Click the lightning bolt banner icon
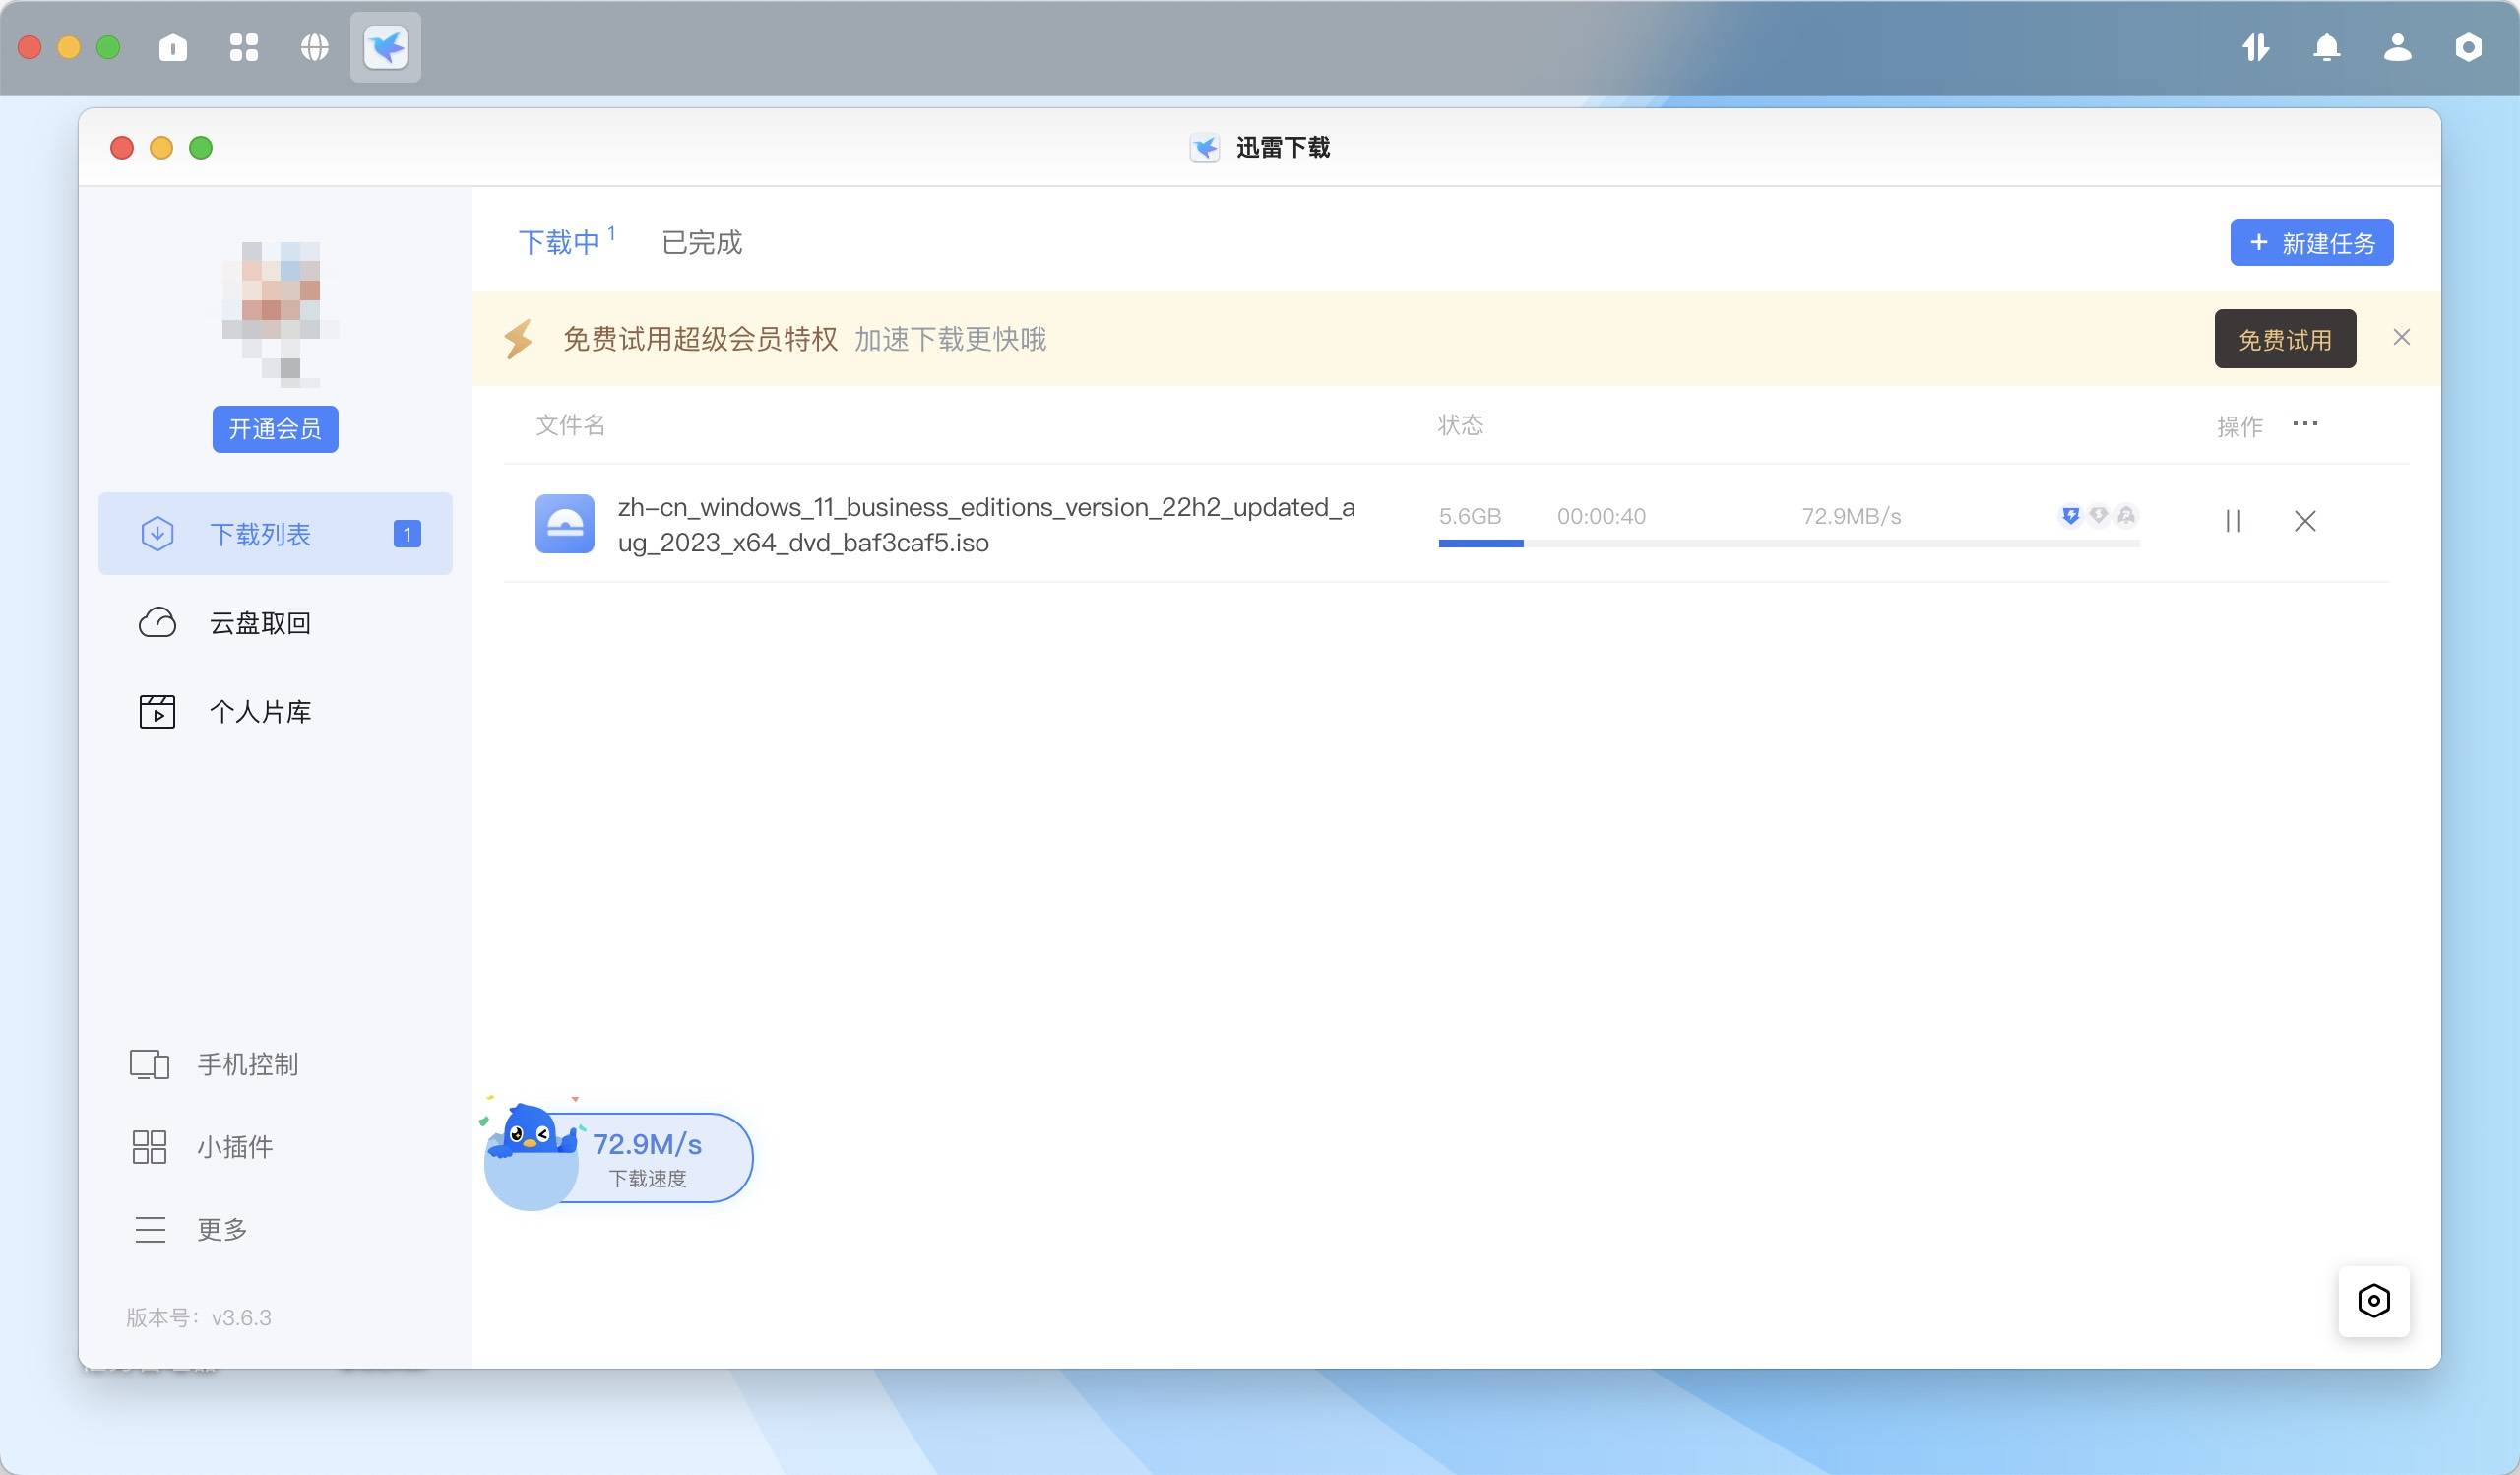 click(x=519, y=339)
